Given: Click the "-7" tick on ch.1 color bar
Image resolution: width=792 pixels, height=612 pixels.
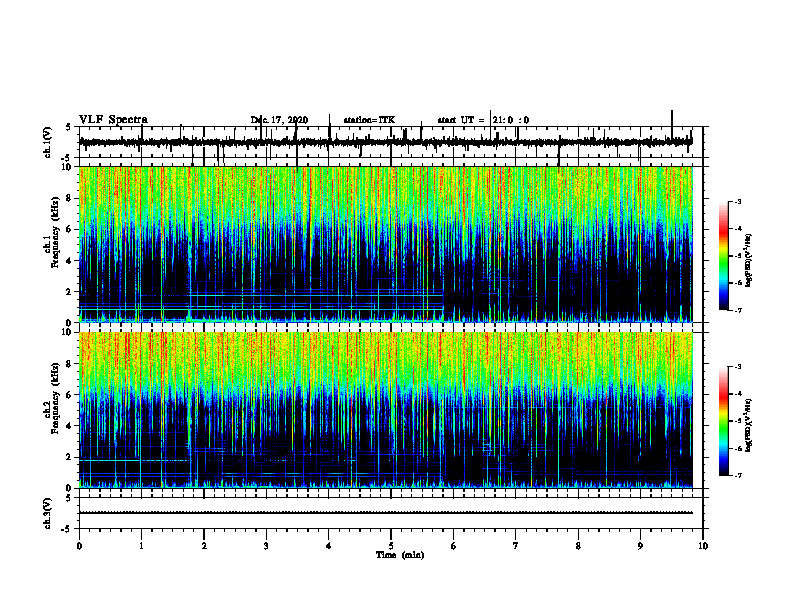Looking at the screenshot, I should pos(738,310).
